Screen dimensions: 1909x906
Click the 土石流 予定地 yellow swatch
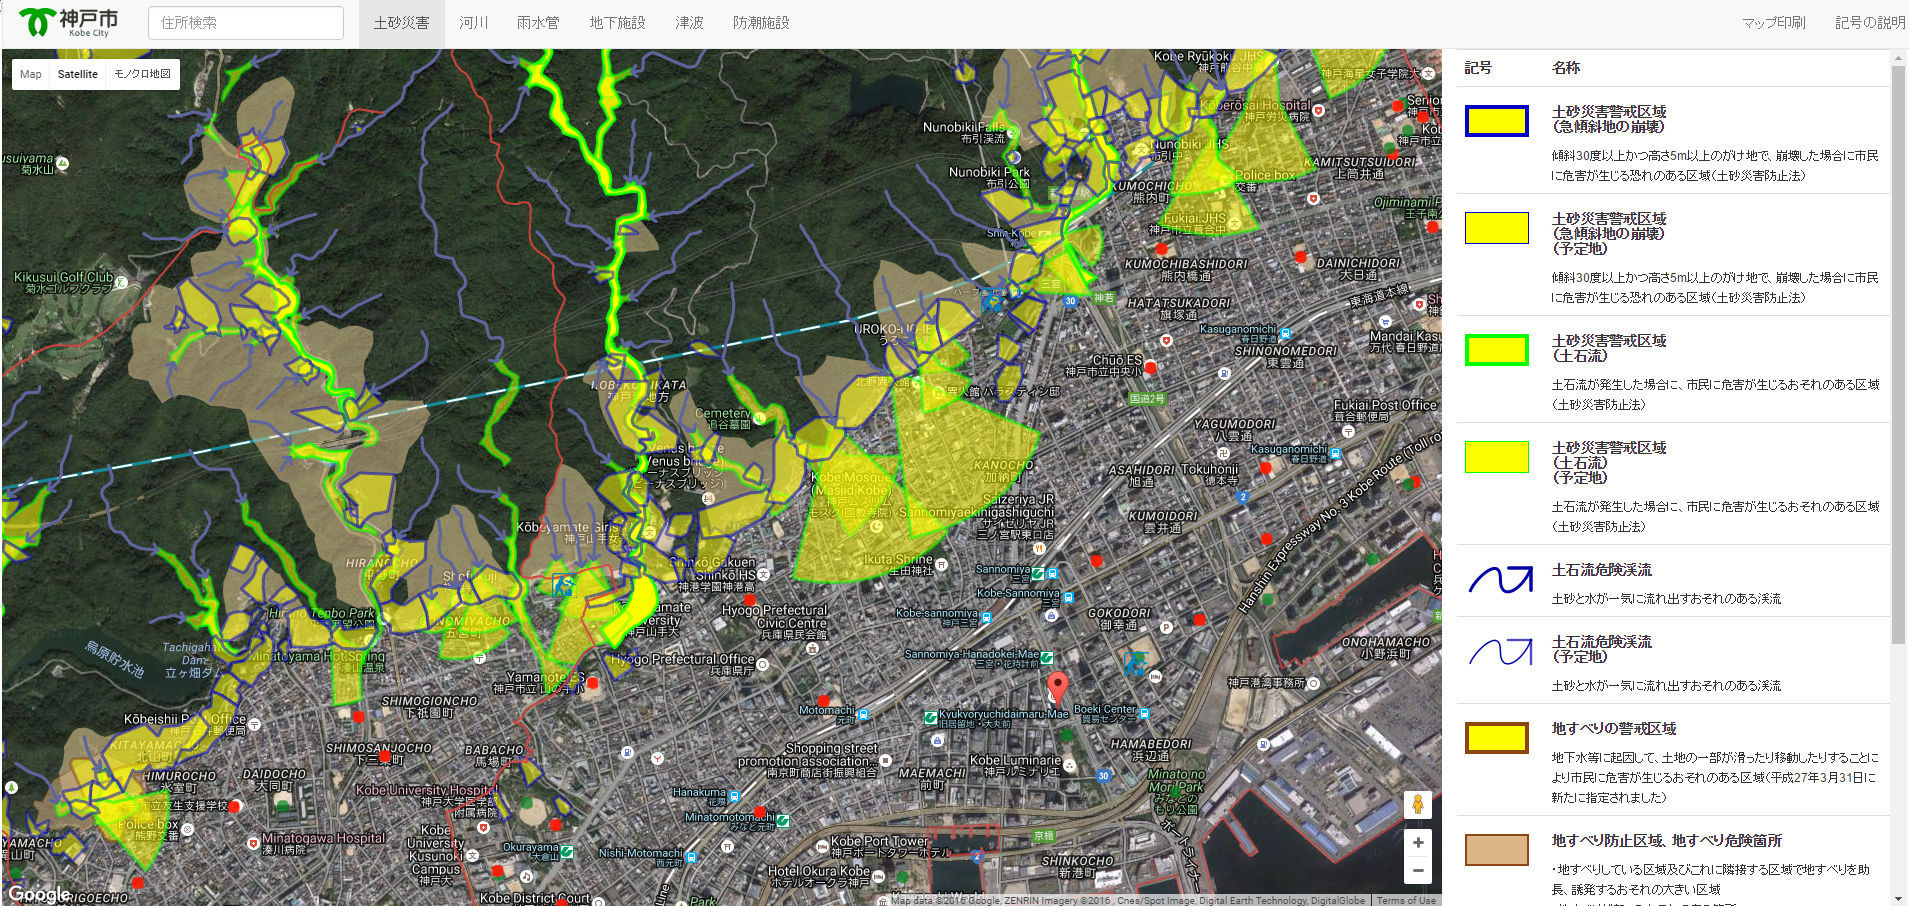1496,457
